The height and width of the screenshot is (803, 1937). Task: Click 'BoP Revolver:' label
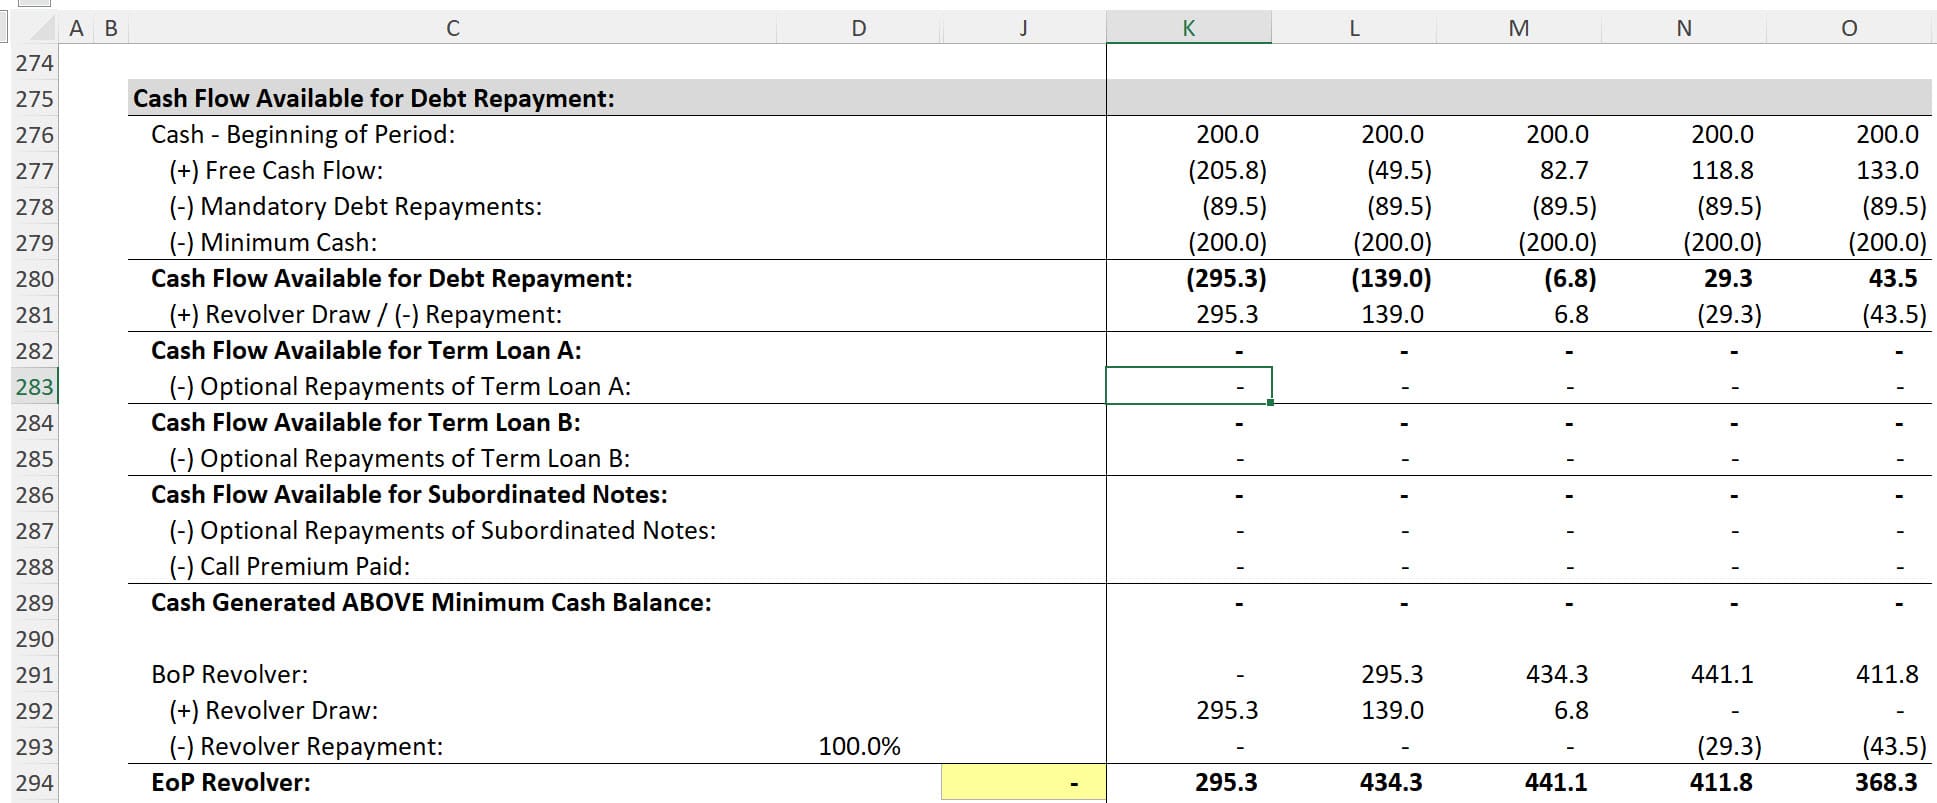pyautogui.click(x=229, y=674)
